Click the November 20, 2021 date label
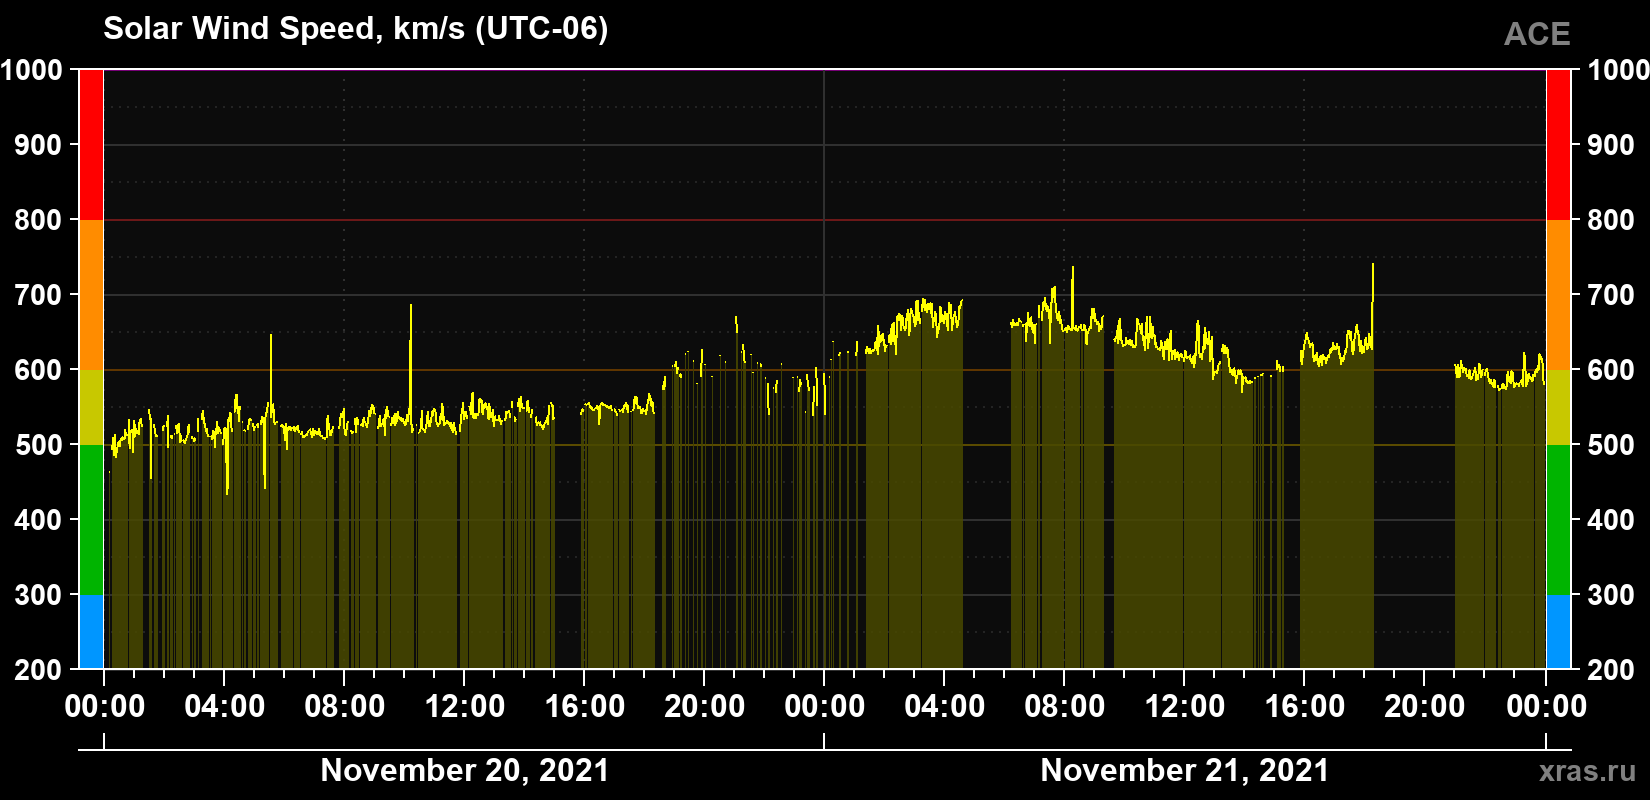The height and width of the screenshot is (800, 1650). point(465,770)
